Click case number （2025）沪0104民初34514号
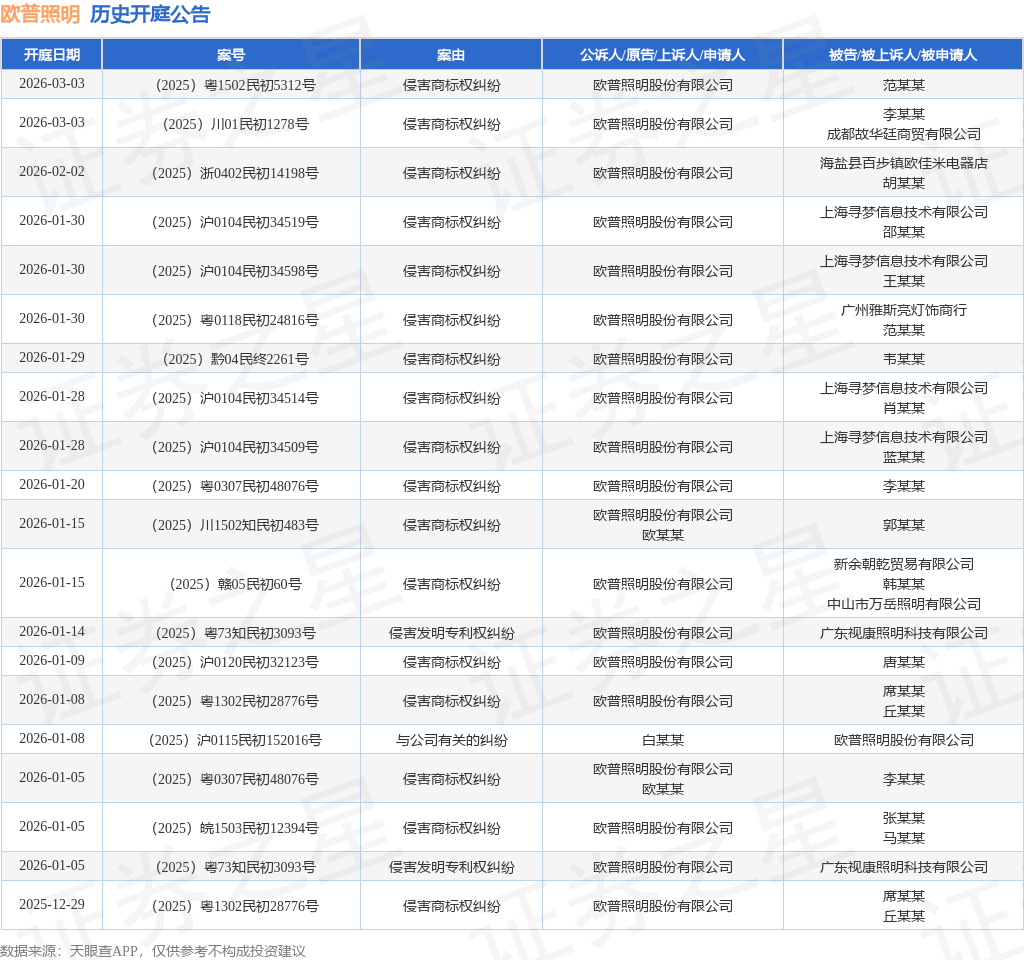This screenshot has width=1024, height=960. pos(236,398)
